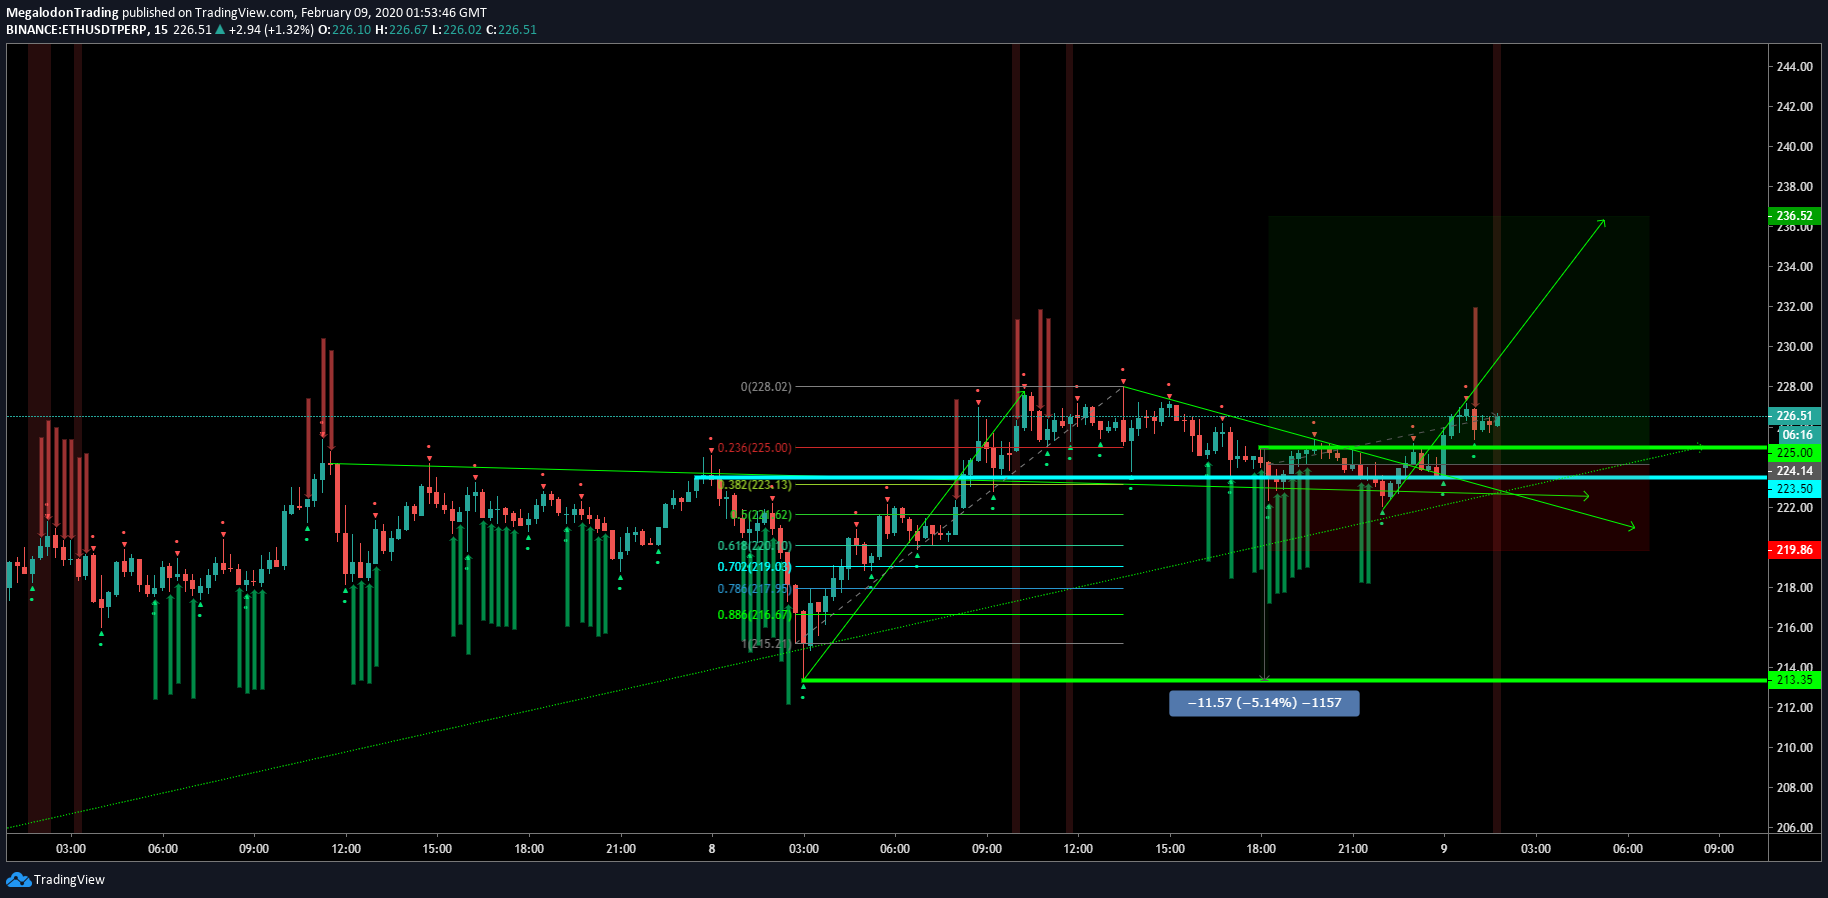This screenshot has height=898, width=1828.
Task: Click the close value C:226.51
Action: pos(511,30)
